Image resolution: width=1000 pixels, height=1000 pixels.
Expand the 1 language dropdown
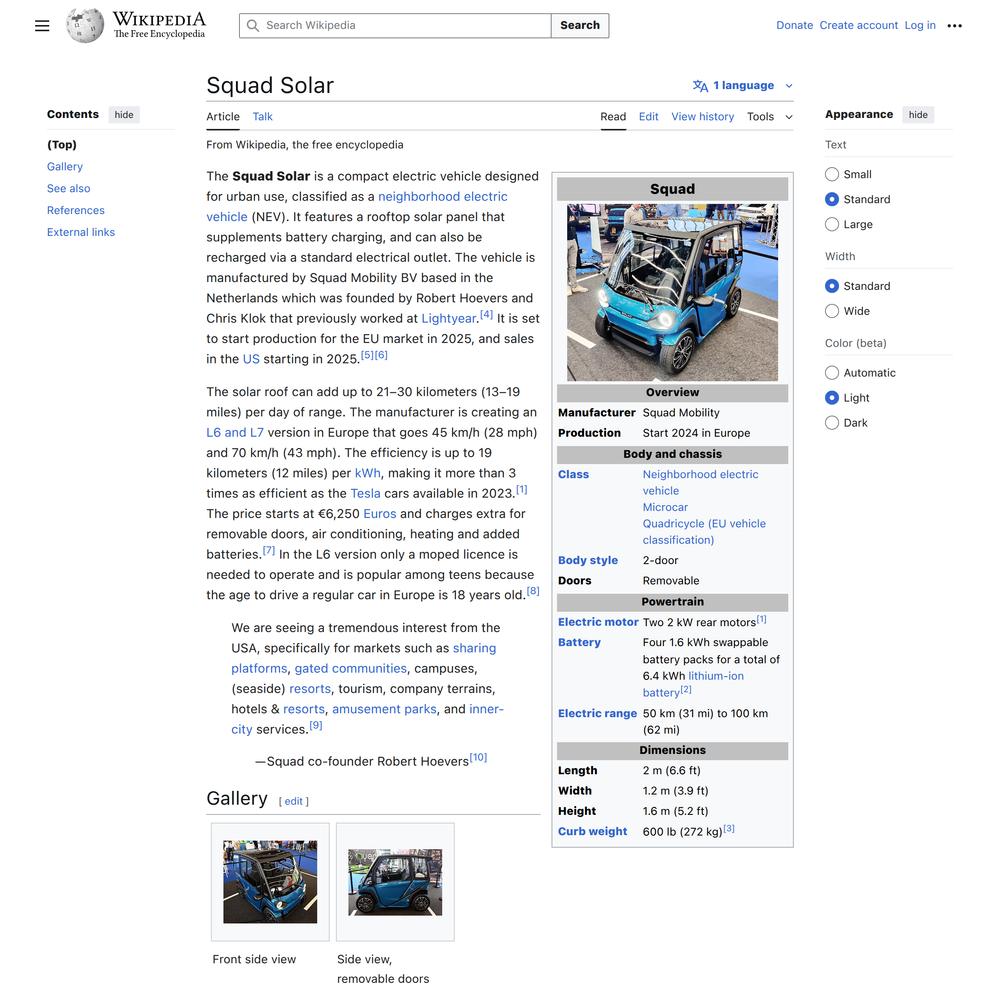point(743,85)
